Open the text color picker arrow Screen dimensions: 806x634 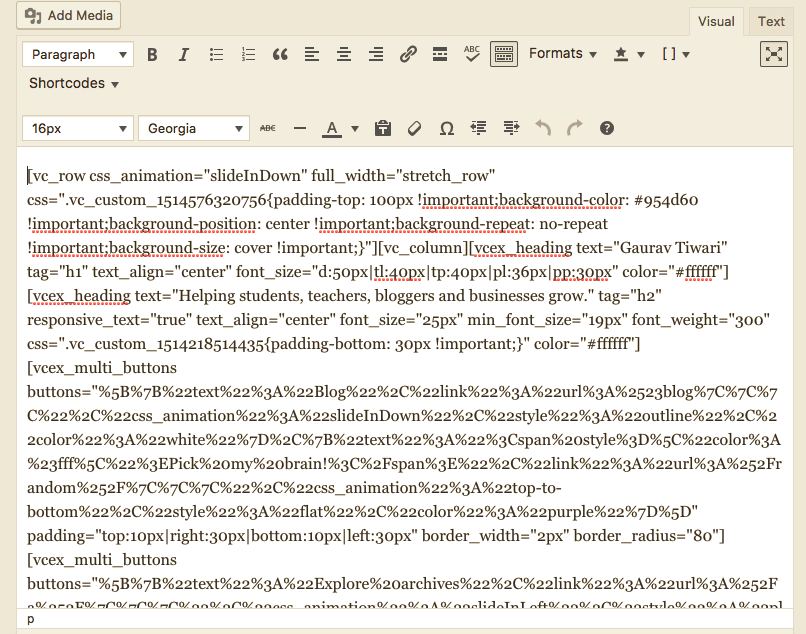pyautogui.click(x=355, y=129)
